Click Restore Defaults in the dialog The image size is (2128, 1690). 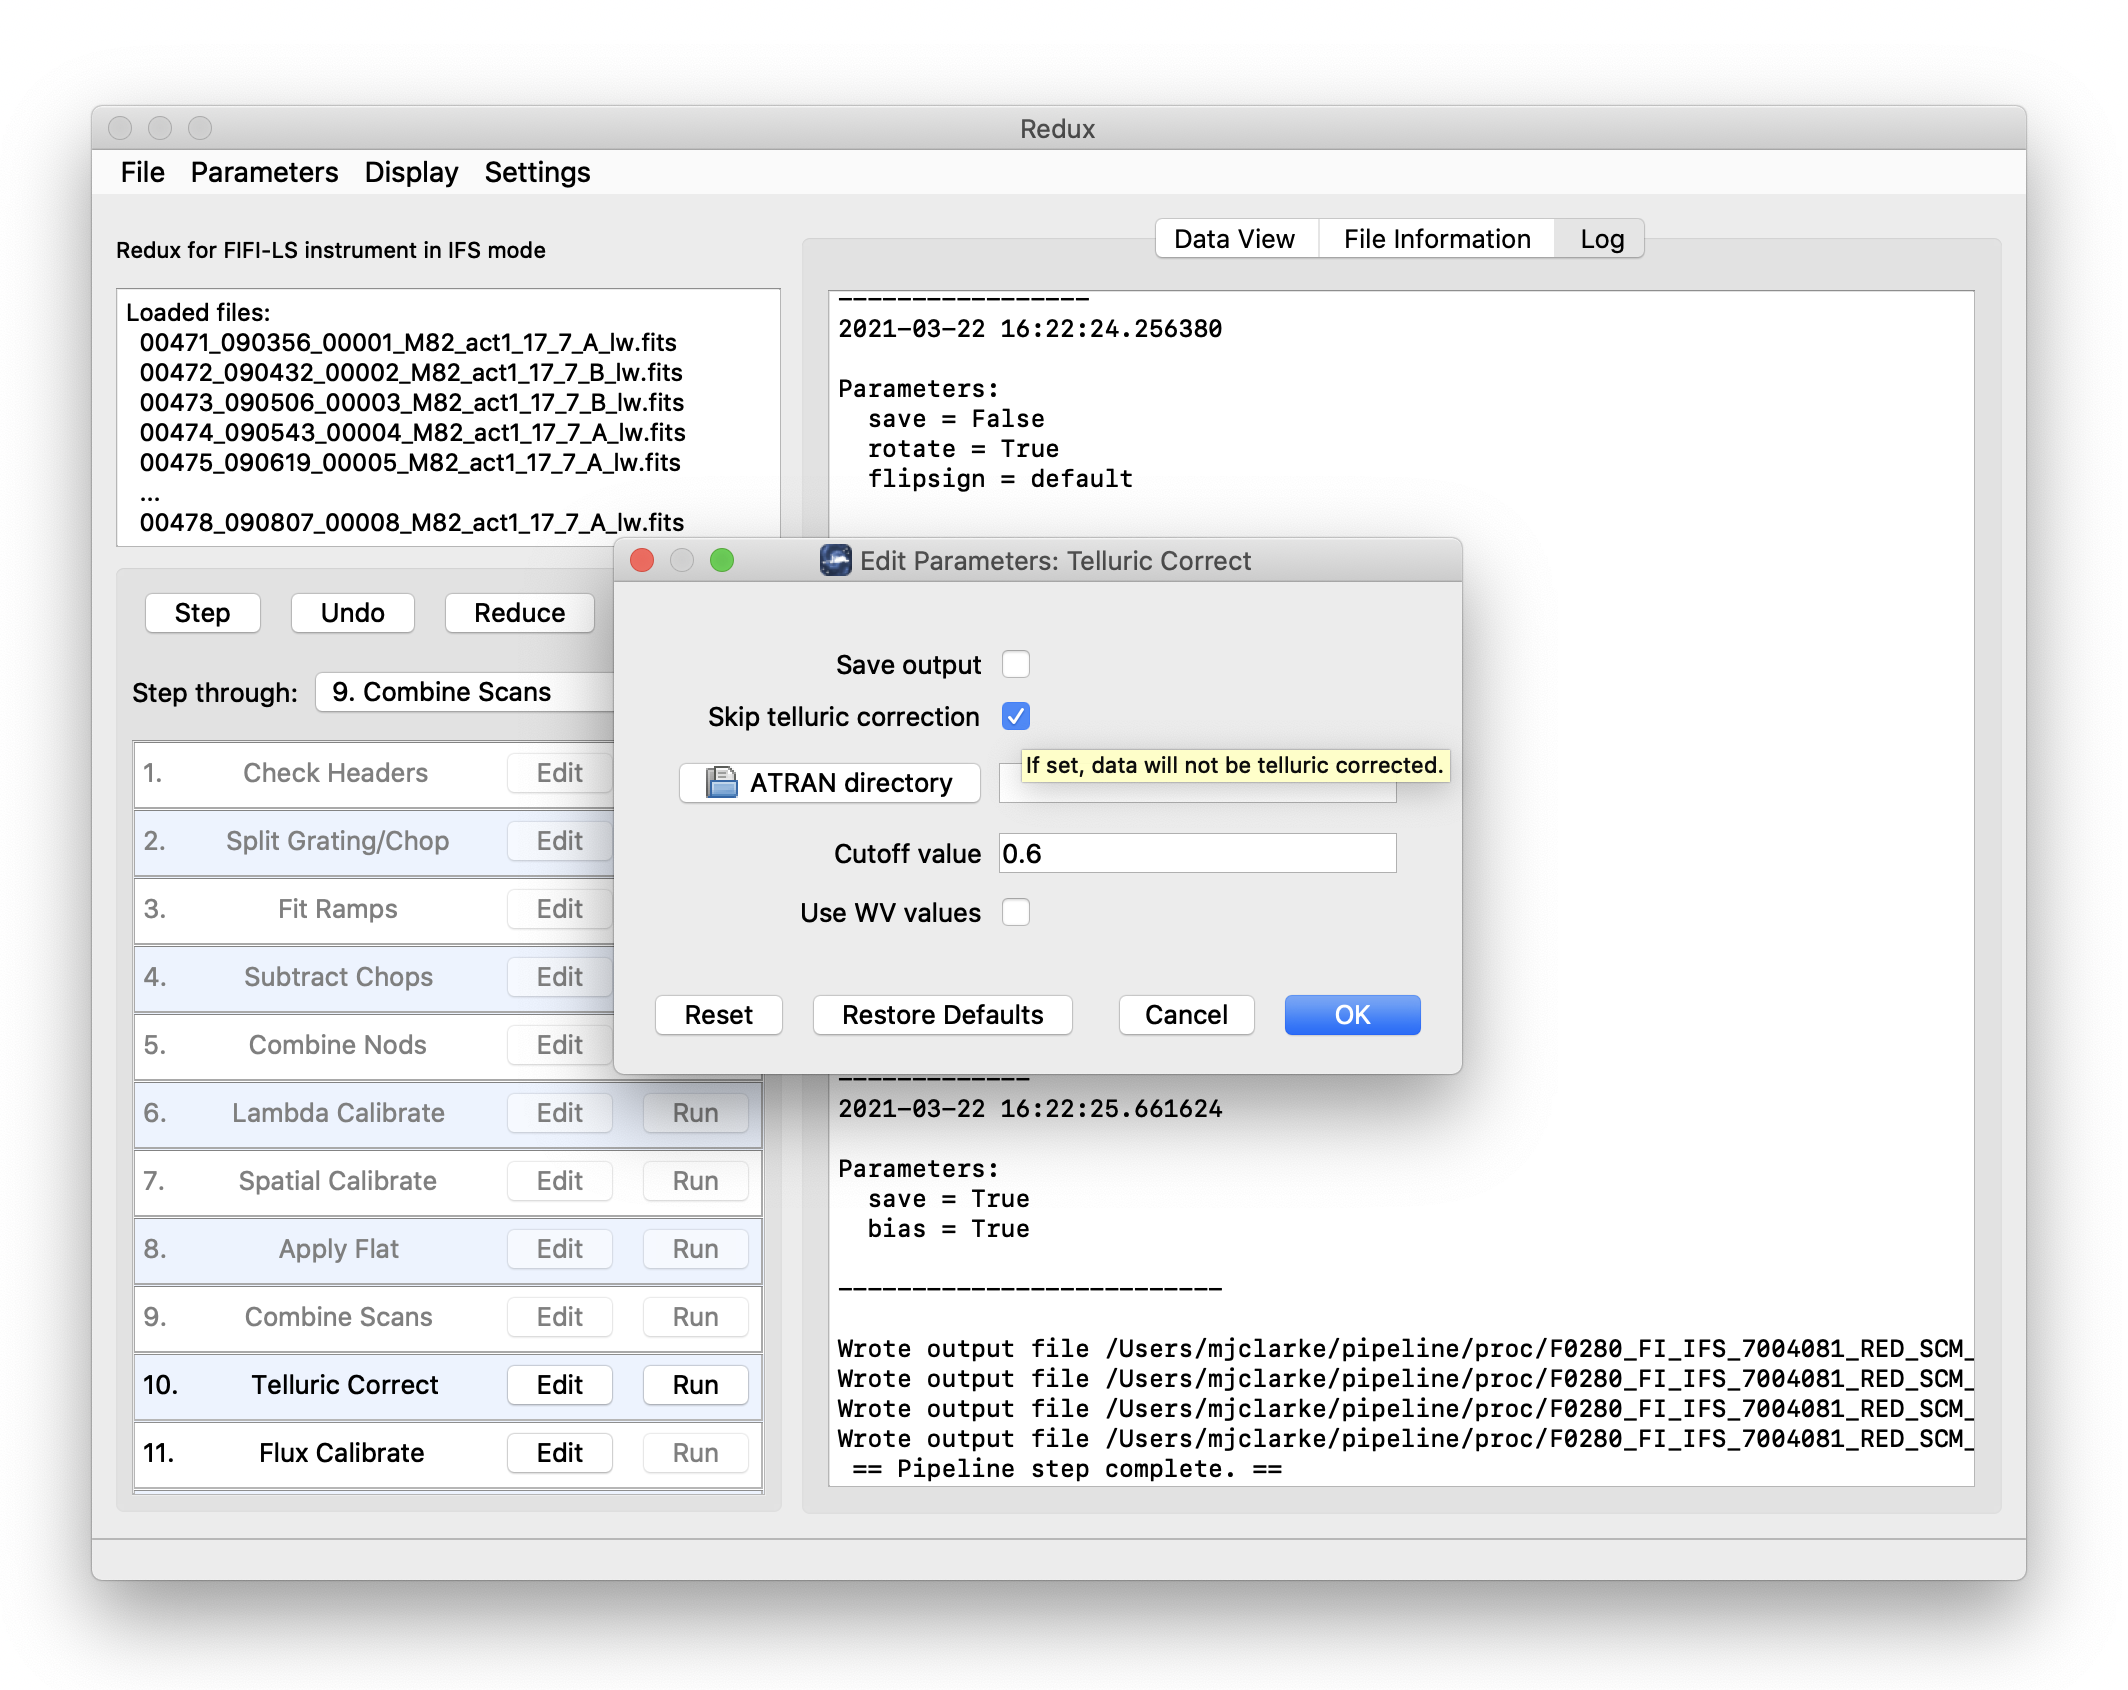(x=941, y=1015)
